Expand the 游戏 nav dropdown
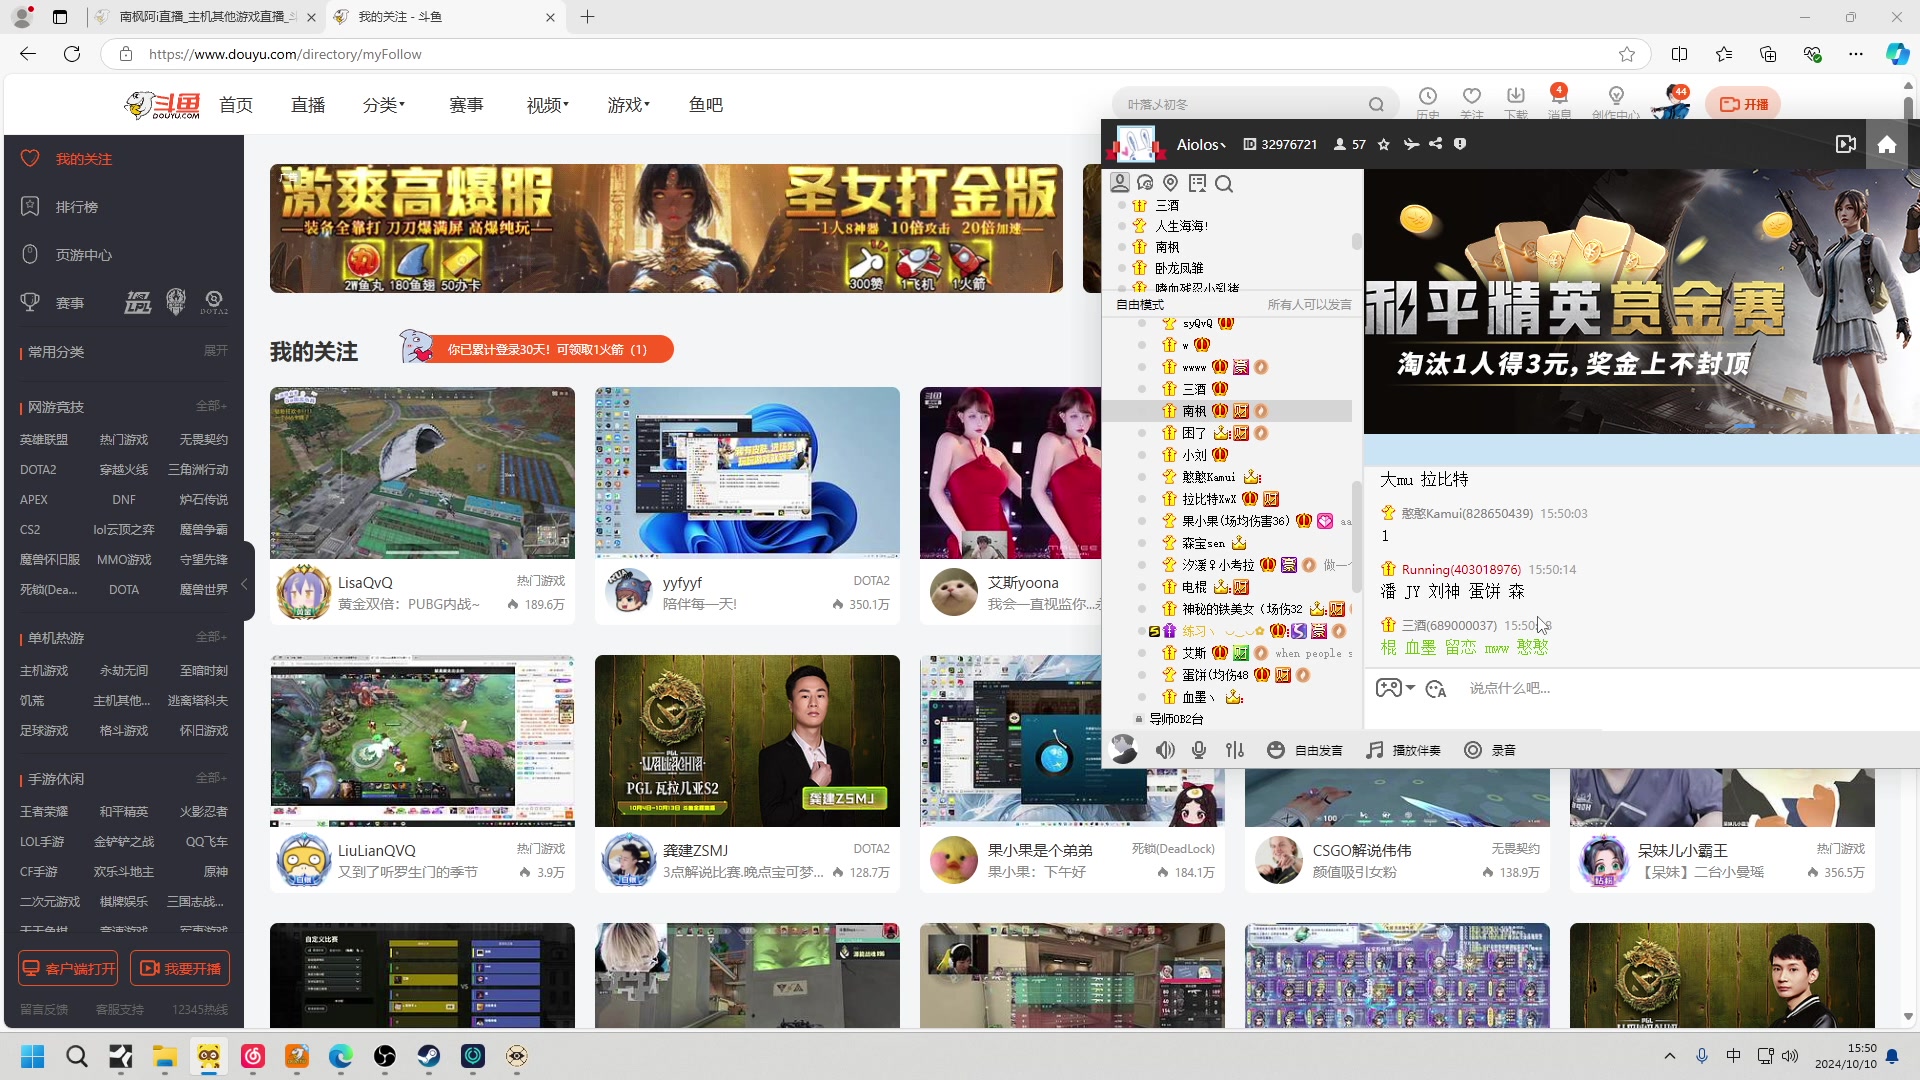Viewport: 1920px width, 1080px height. click(x=628, y=105)
